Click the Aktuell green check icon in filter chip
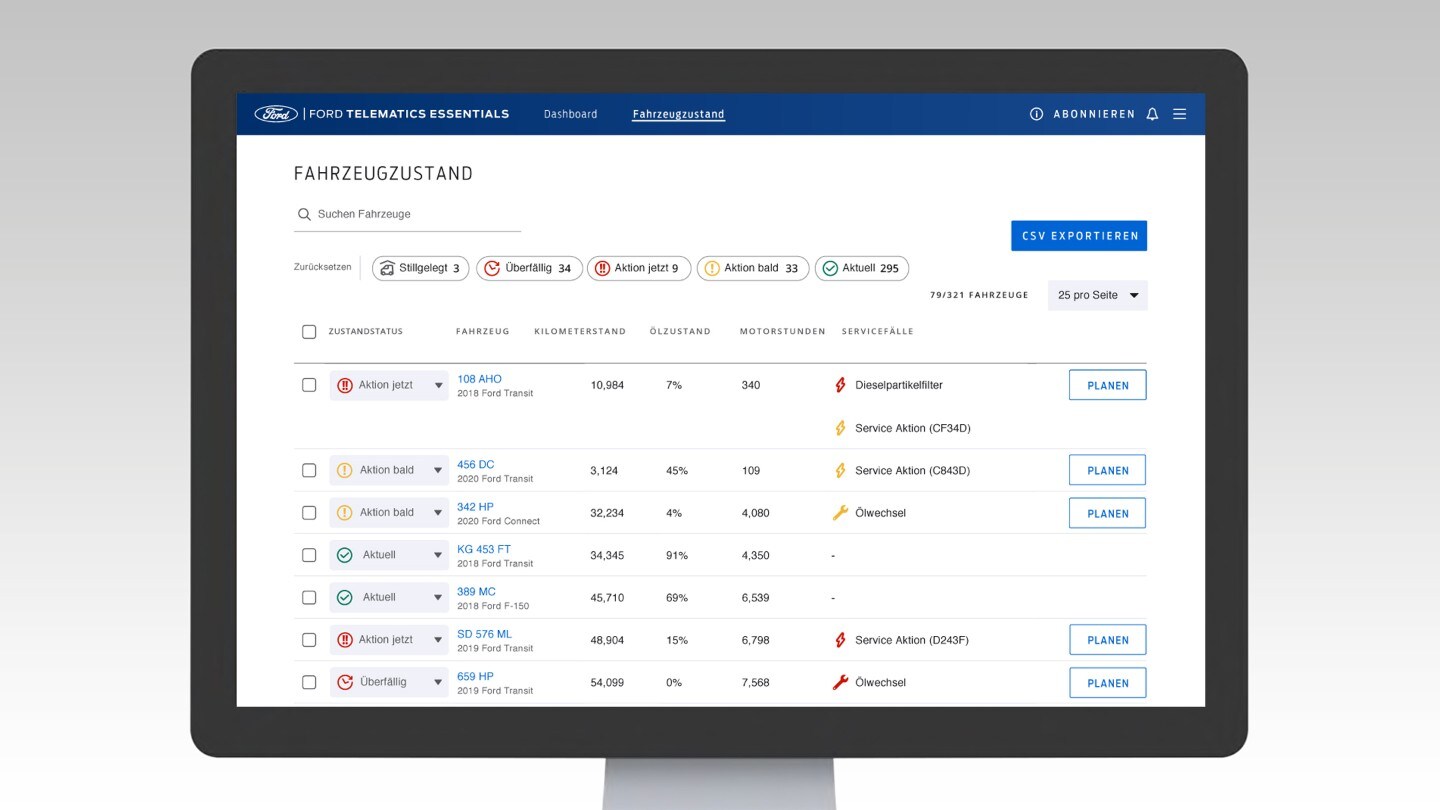1440x810 pixels. point(830,268)
